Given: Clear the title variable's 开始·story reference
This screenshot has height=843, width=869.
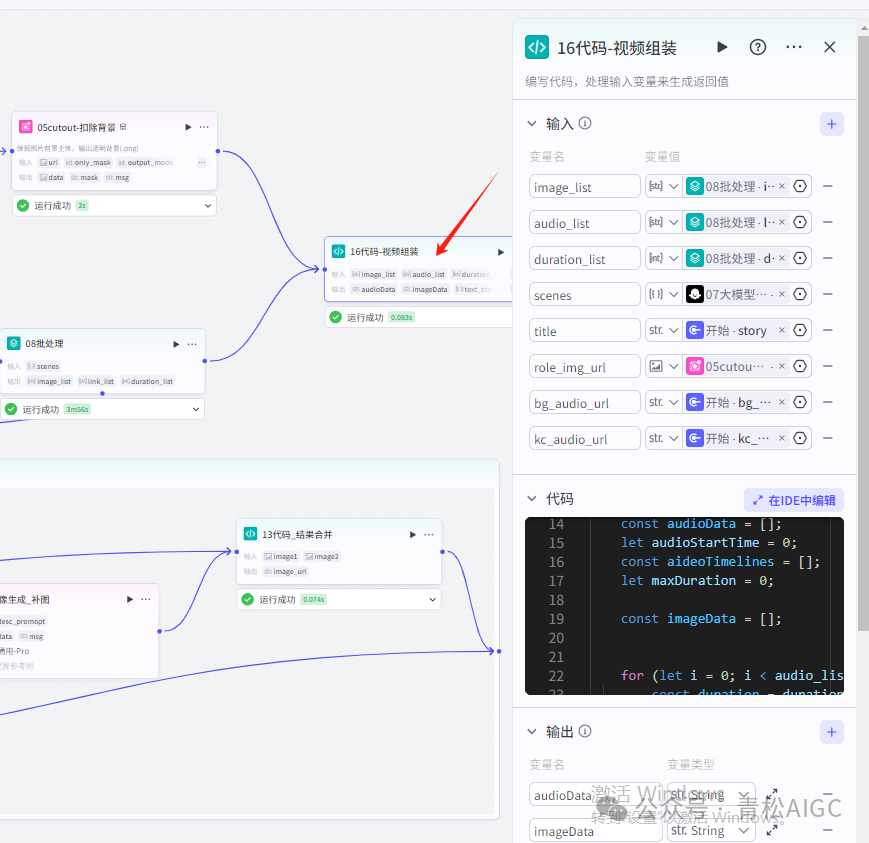Looking at the screenshot, I should pyautogui.click(x=782, y=331).
